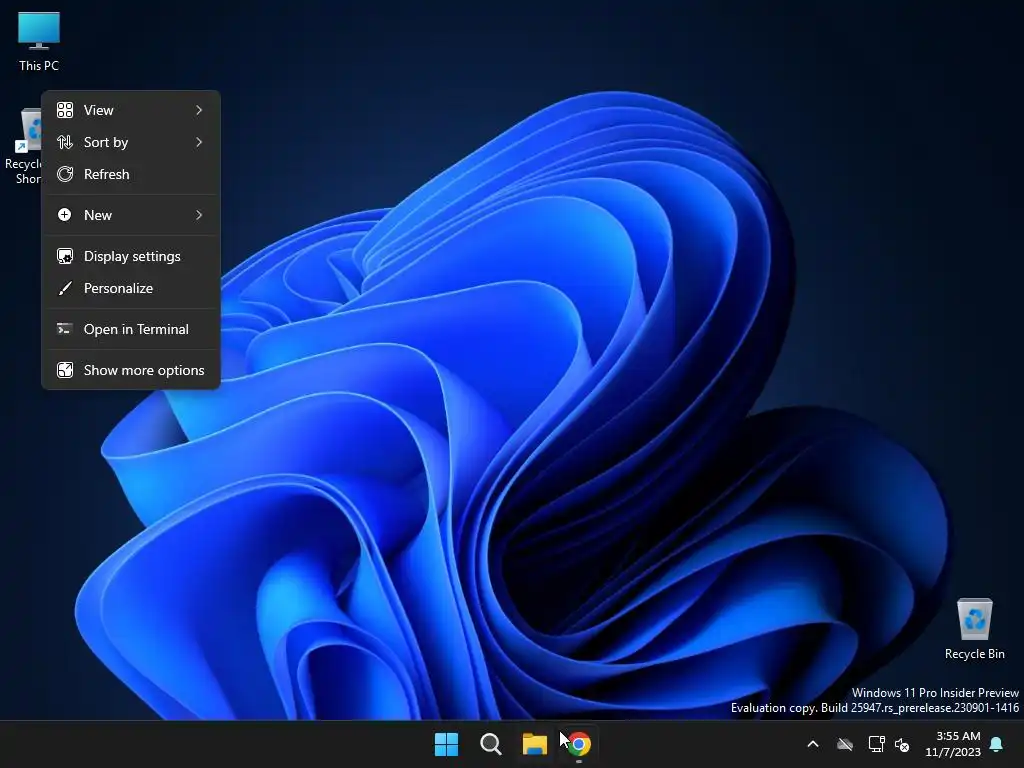Expand the View submenu arrow
Image resolution: width=1024 pixels, height=768 pixels.
pyautogui.click(x=199, y=110)
